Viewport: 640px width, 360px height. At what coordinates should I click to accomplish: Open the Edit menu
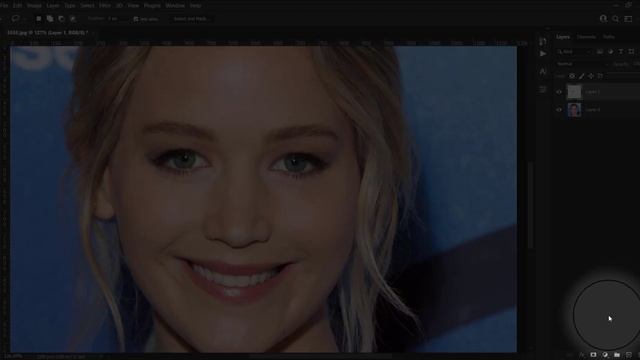18,6
